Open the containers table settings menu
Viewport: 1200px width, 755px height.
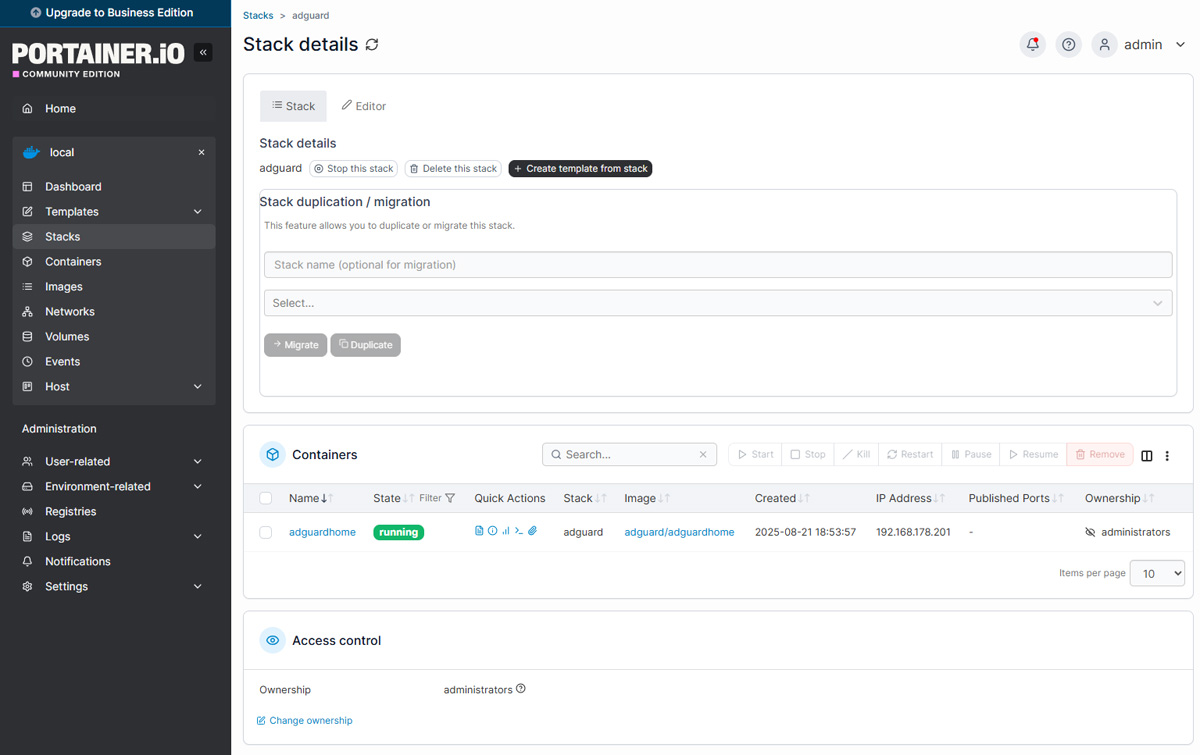[1167, 455]
